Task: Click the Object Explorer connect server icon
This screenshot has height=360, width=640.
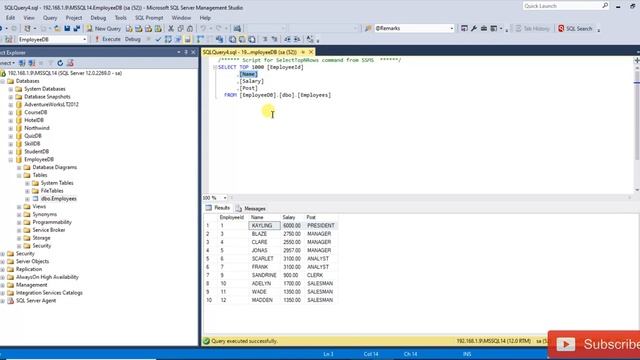Action: coord(22,63)
